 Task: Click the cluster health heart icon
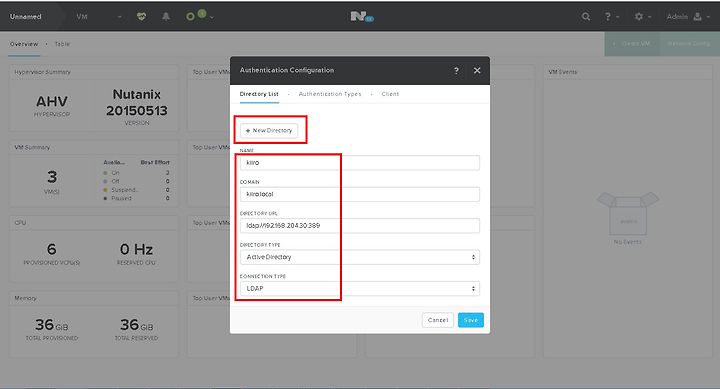141,17
